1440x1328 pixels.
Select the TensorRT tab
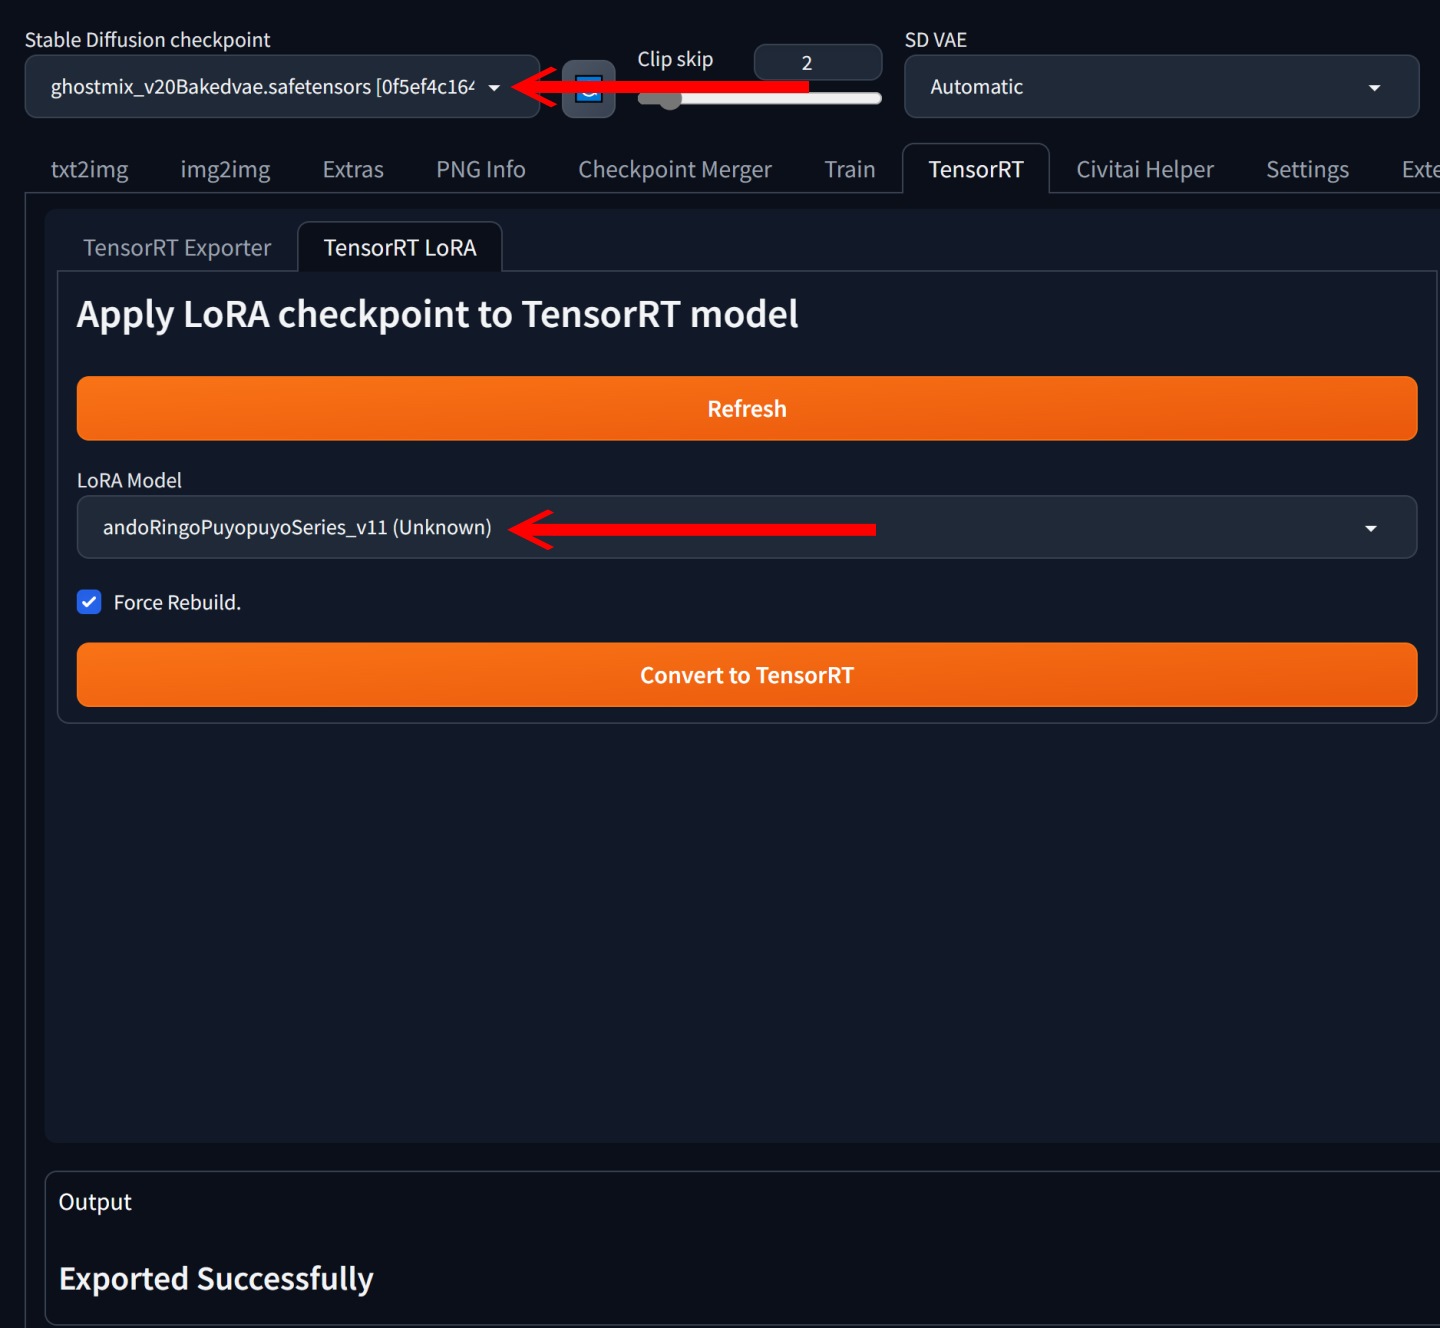click(x=975, y=169)
